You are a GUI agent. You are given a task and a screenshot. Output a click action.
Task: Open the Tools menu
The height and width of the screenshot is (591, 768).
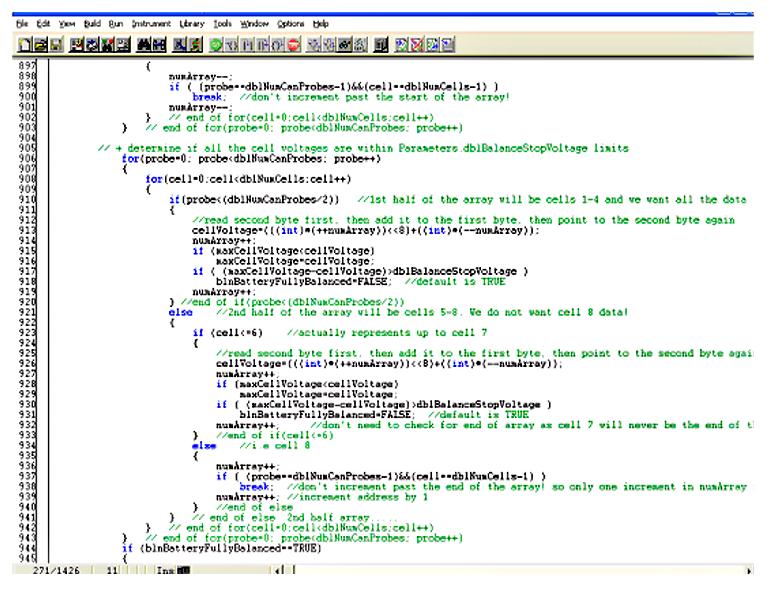pyautogui.click(x=222, y=24)
